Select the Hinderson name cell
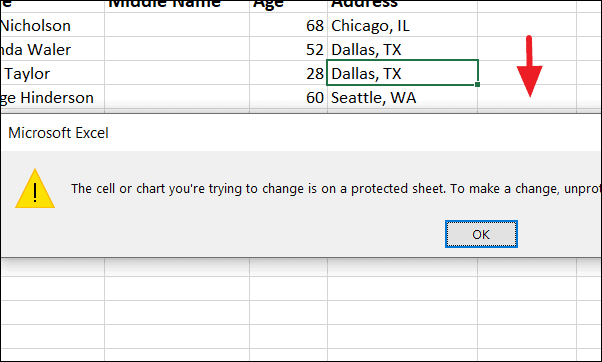The height and width of the screenshot is (362, 602). [x=52, y=97]
